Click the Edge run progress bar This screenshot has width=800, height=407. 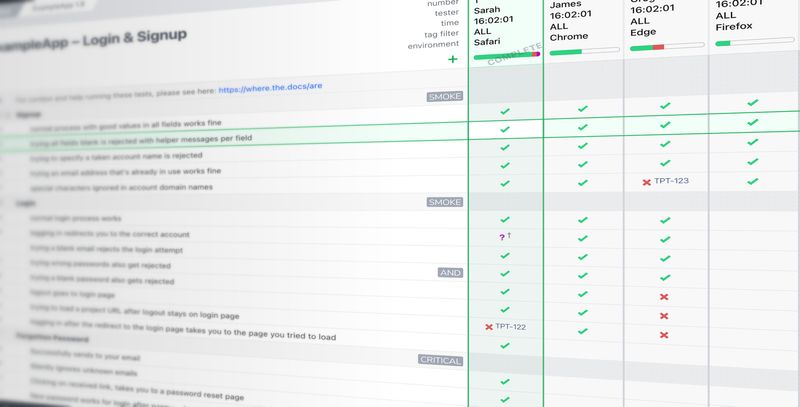coord(667,47)
